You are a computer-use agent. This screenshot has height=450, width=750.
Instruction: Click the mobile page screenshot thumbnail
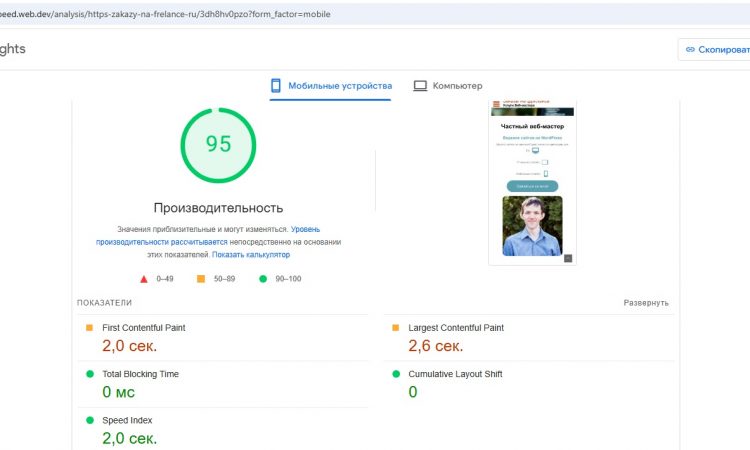[532, 183]
